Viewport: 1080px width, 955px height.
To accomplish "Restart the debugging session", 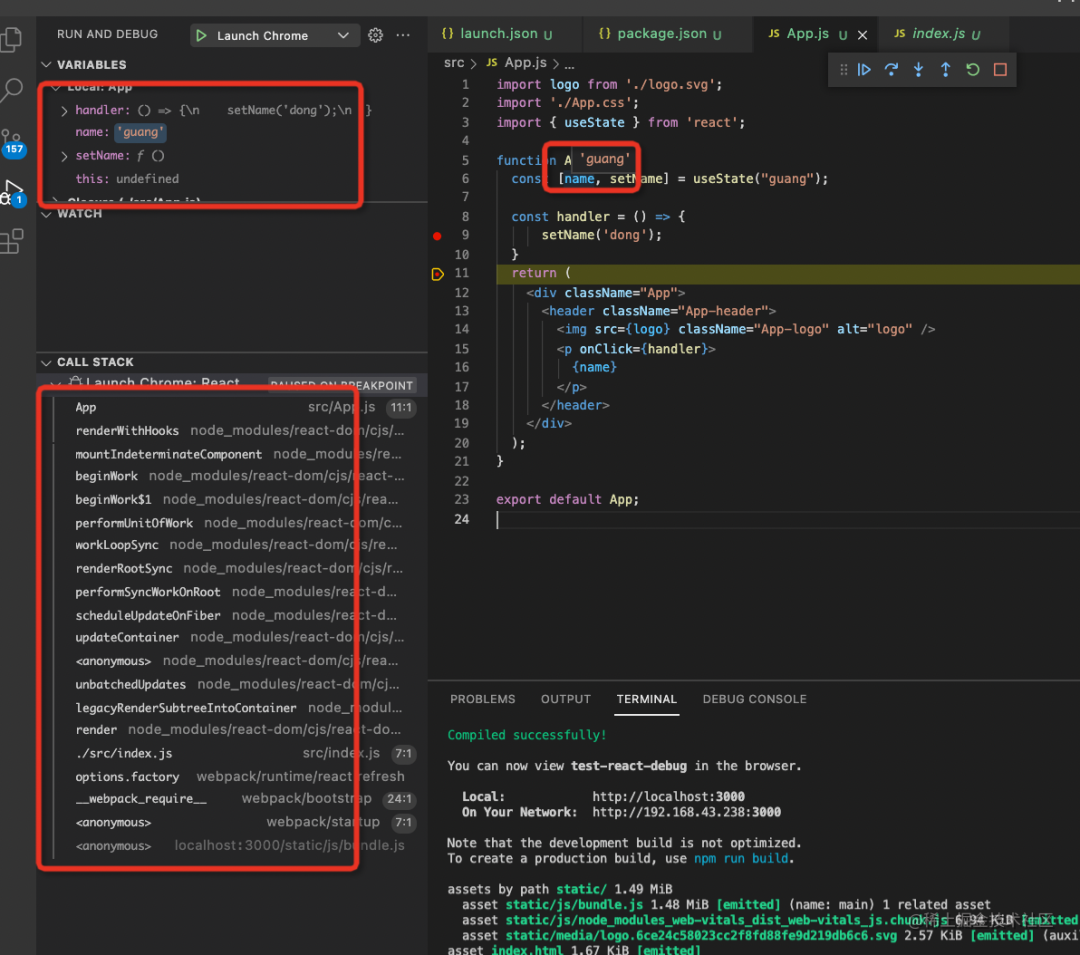I will 973,70.
